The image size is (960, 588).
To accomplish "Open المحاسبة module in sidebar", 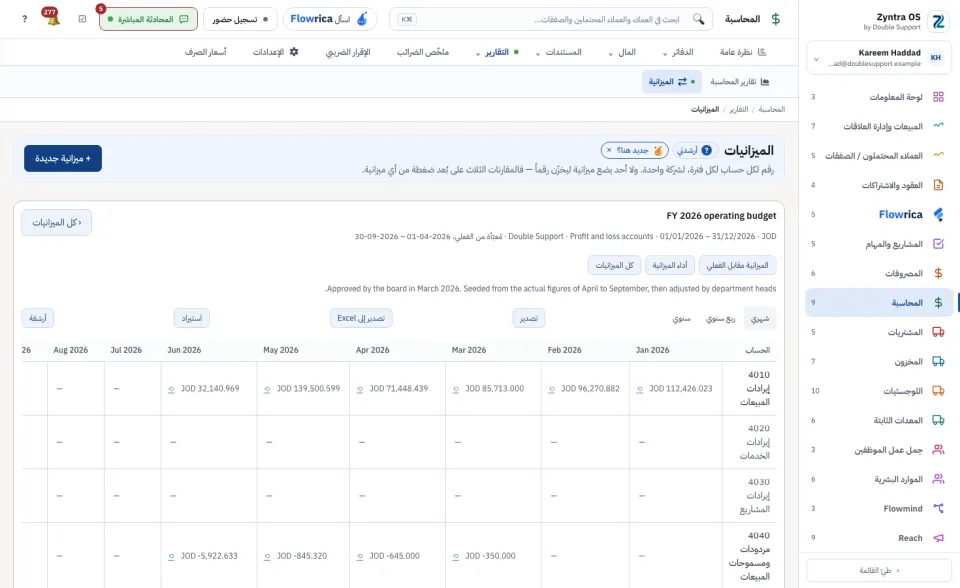I will point(879,303).
